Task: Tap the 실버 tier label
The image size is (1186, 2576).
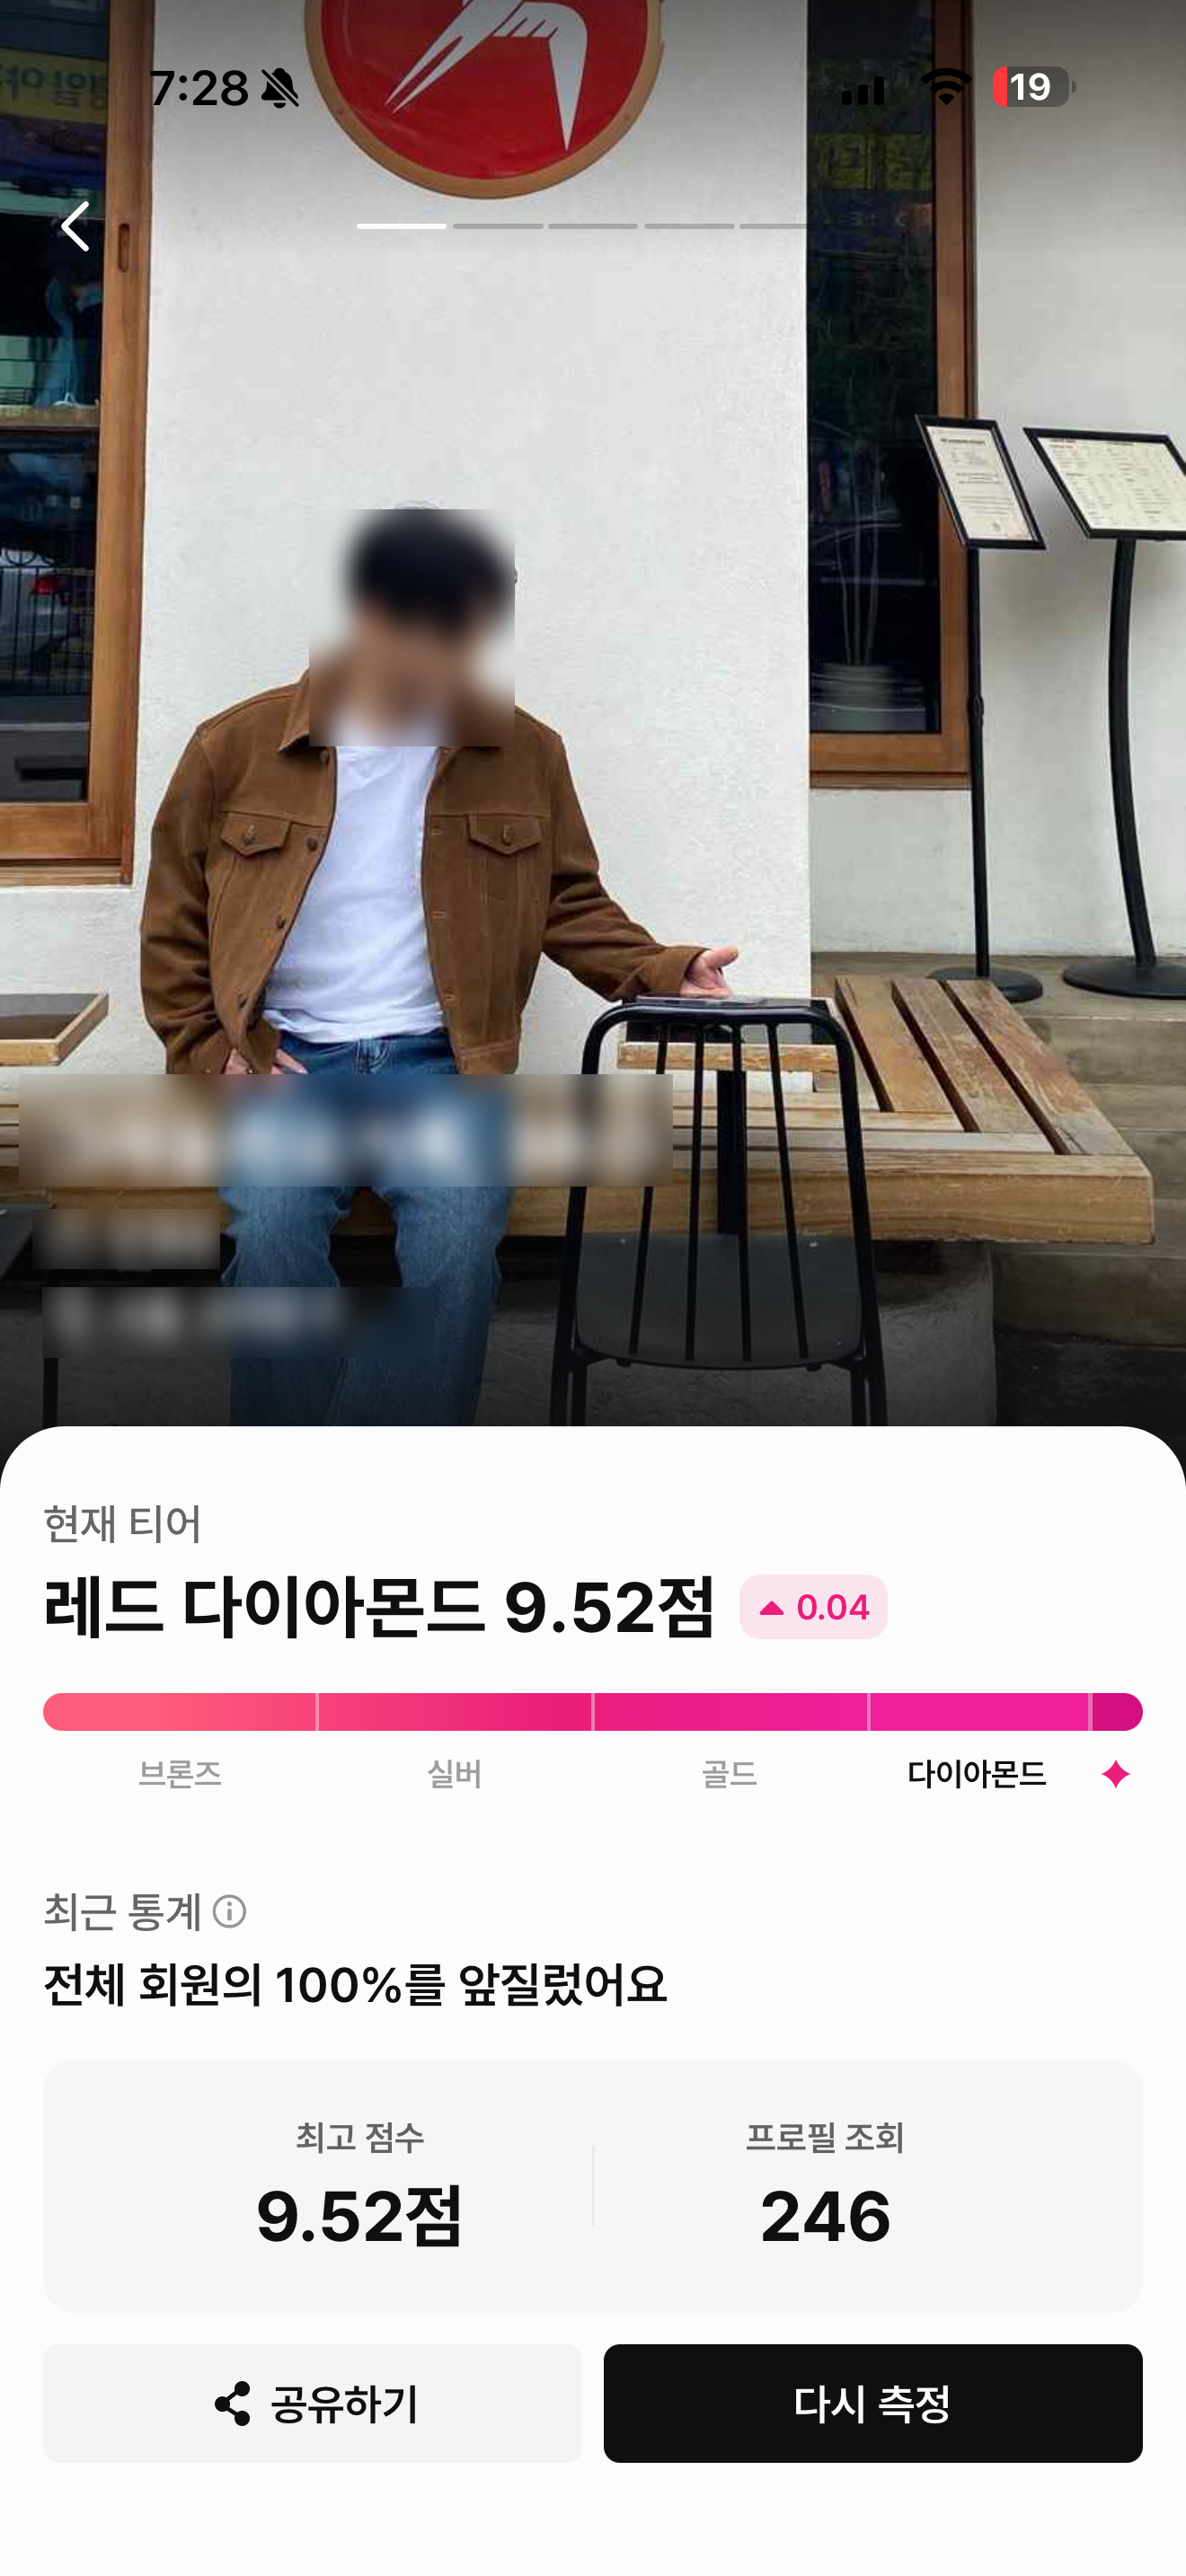Action: click(x=454, y=1774)
